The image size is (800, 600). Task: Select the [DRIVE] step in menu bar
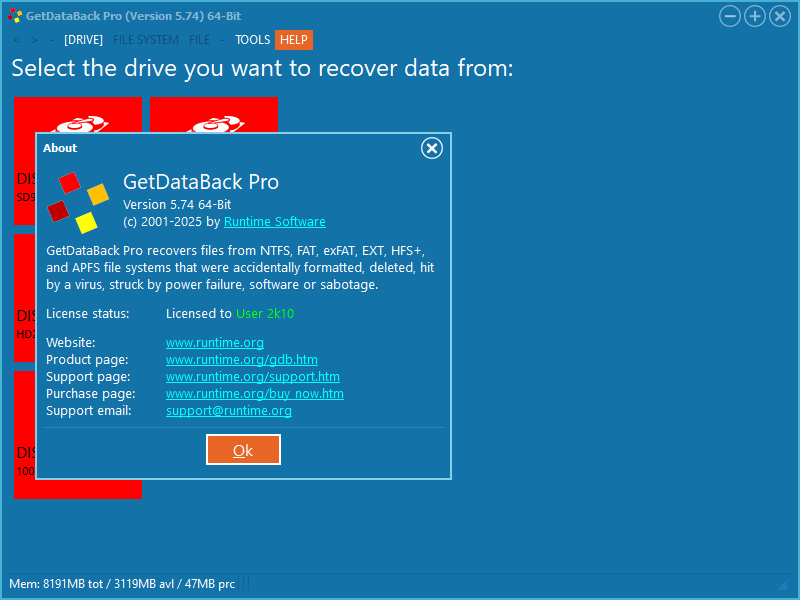[83, 40]
